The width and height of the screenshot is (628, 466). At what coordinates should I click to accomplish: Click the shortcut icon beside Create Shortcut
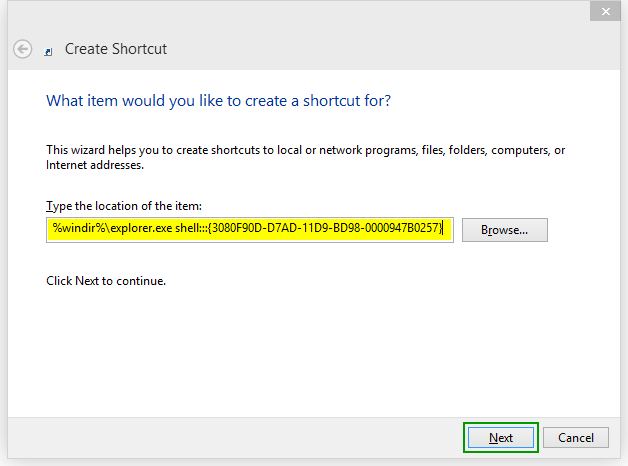click(48, 52)
